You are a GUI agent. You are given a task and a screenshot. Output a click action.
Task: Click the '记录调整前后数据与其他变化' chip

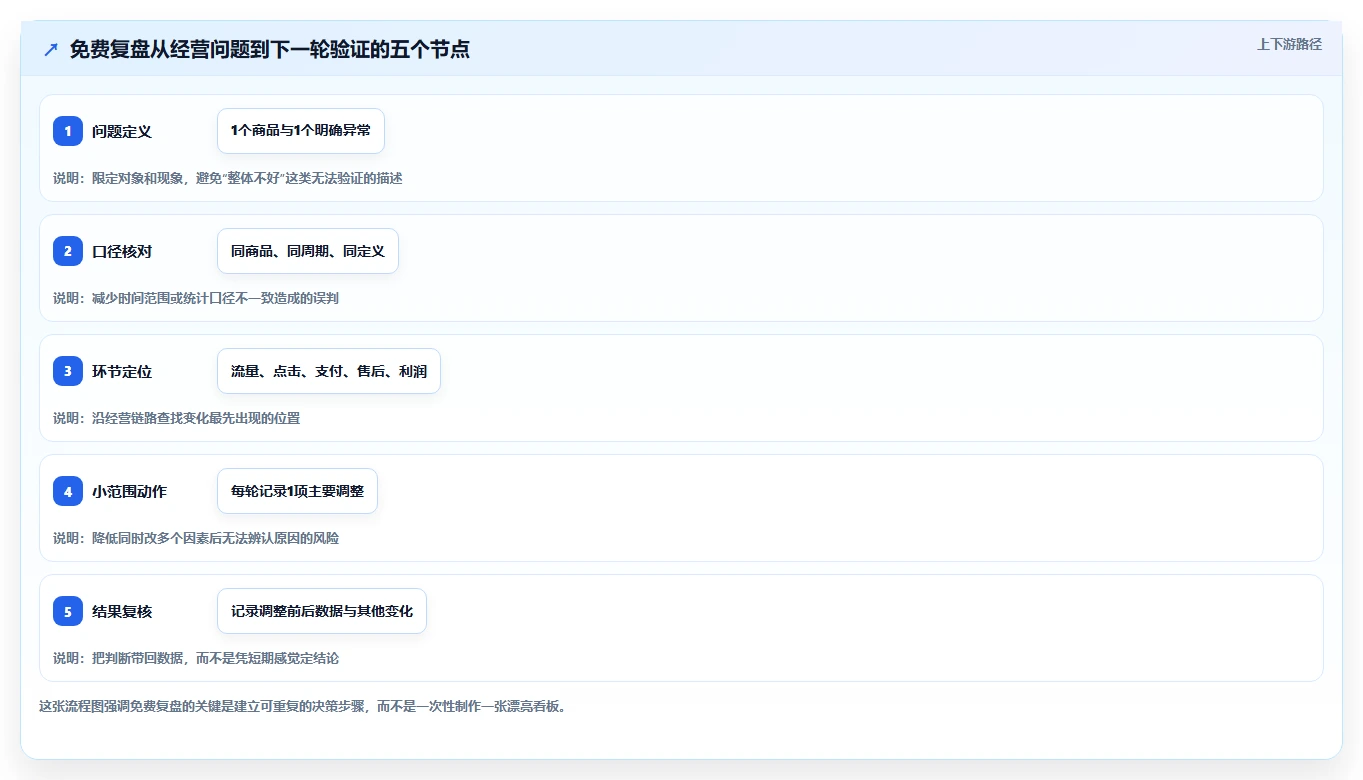pos(322,611)
